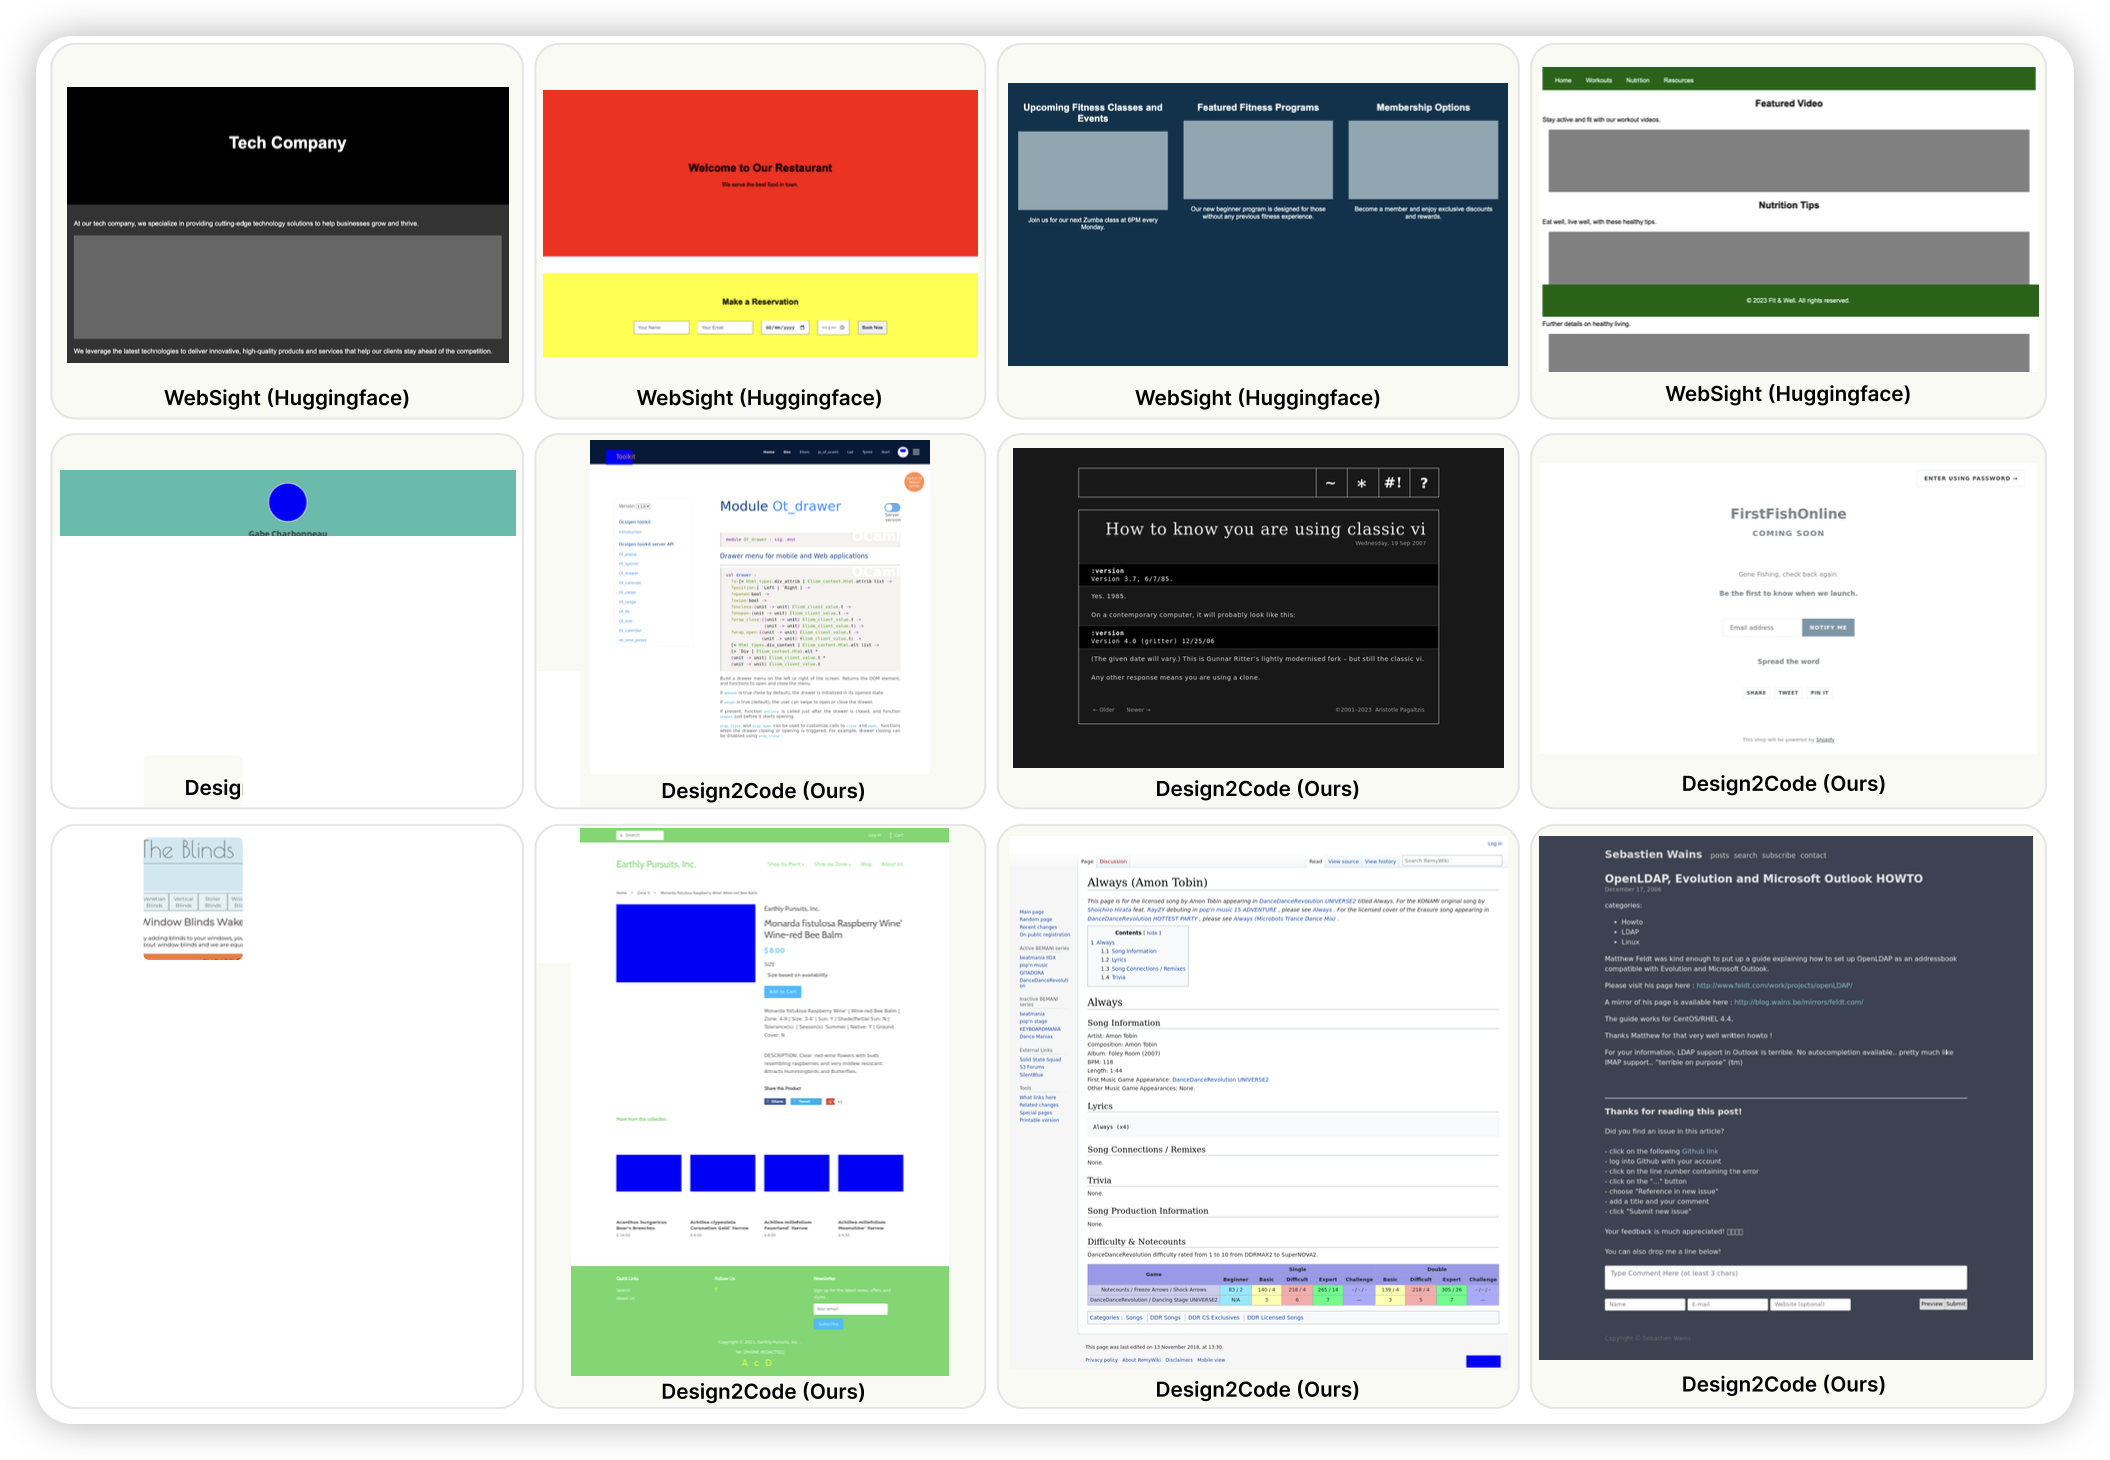Viewport: 2110px width, 1460px height.
Task: Click the tilde icon on vi blog toolbar
Action: tap(1330, 483)
